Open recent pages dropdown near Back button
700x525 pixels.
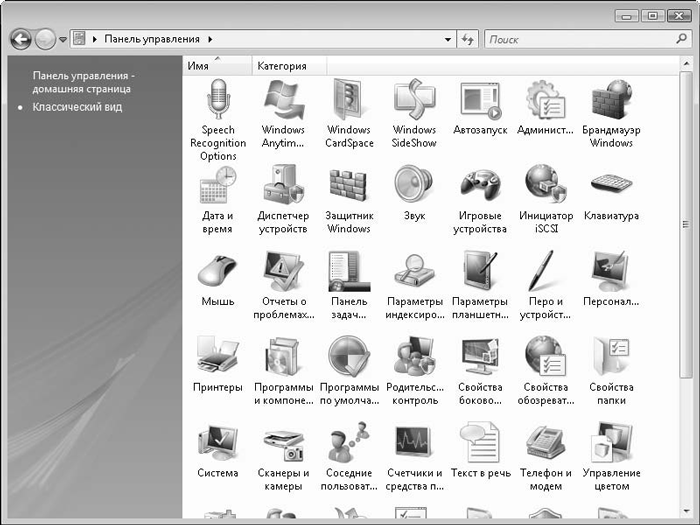[63, 40]
